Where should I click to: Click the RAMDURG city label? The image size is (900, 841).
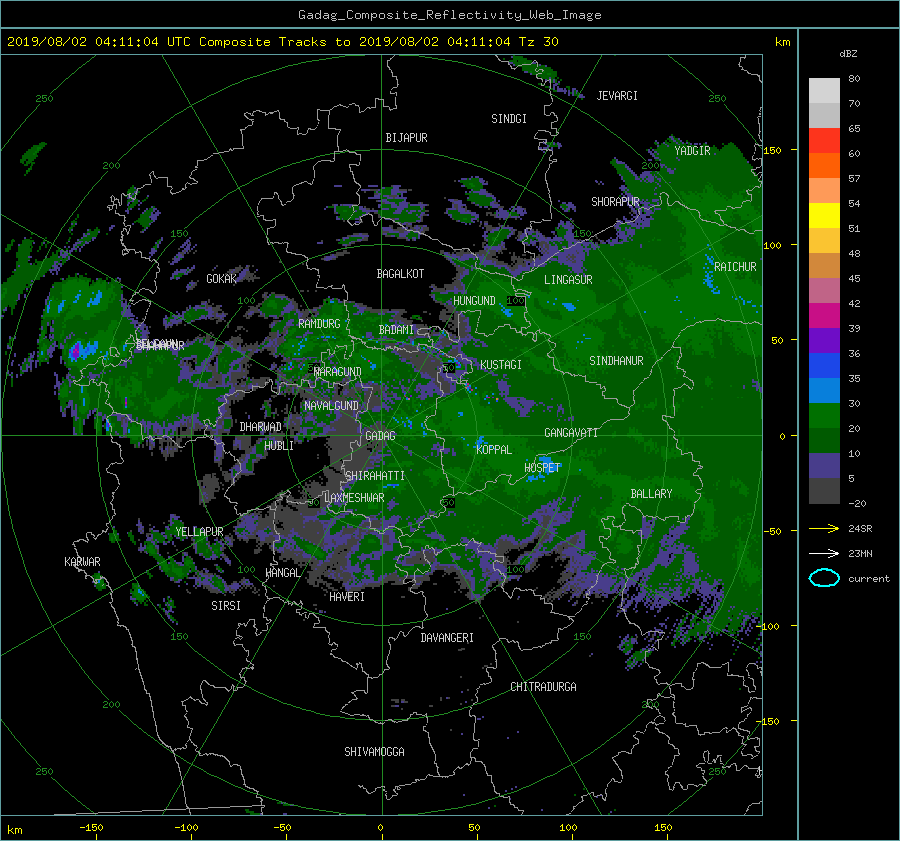tap(319, 324)
